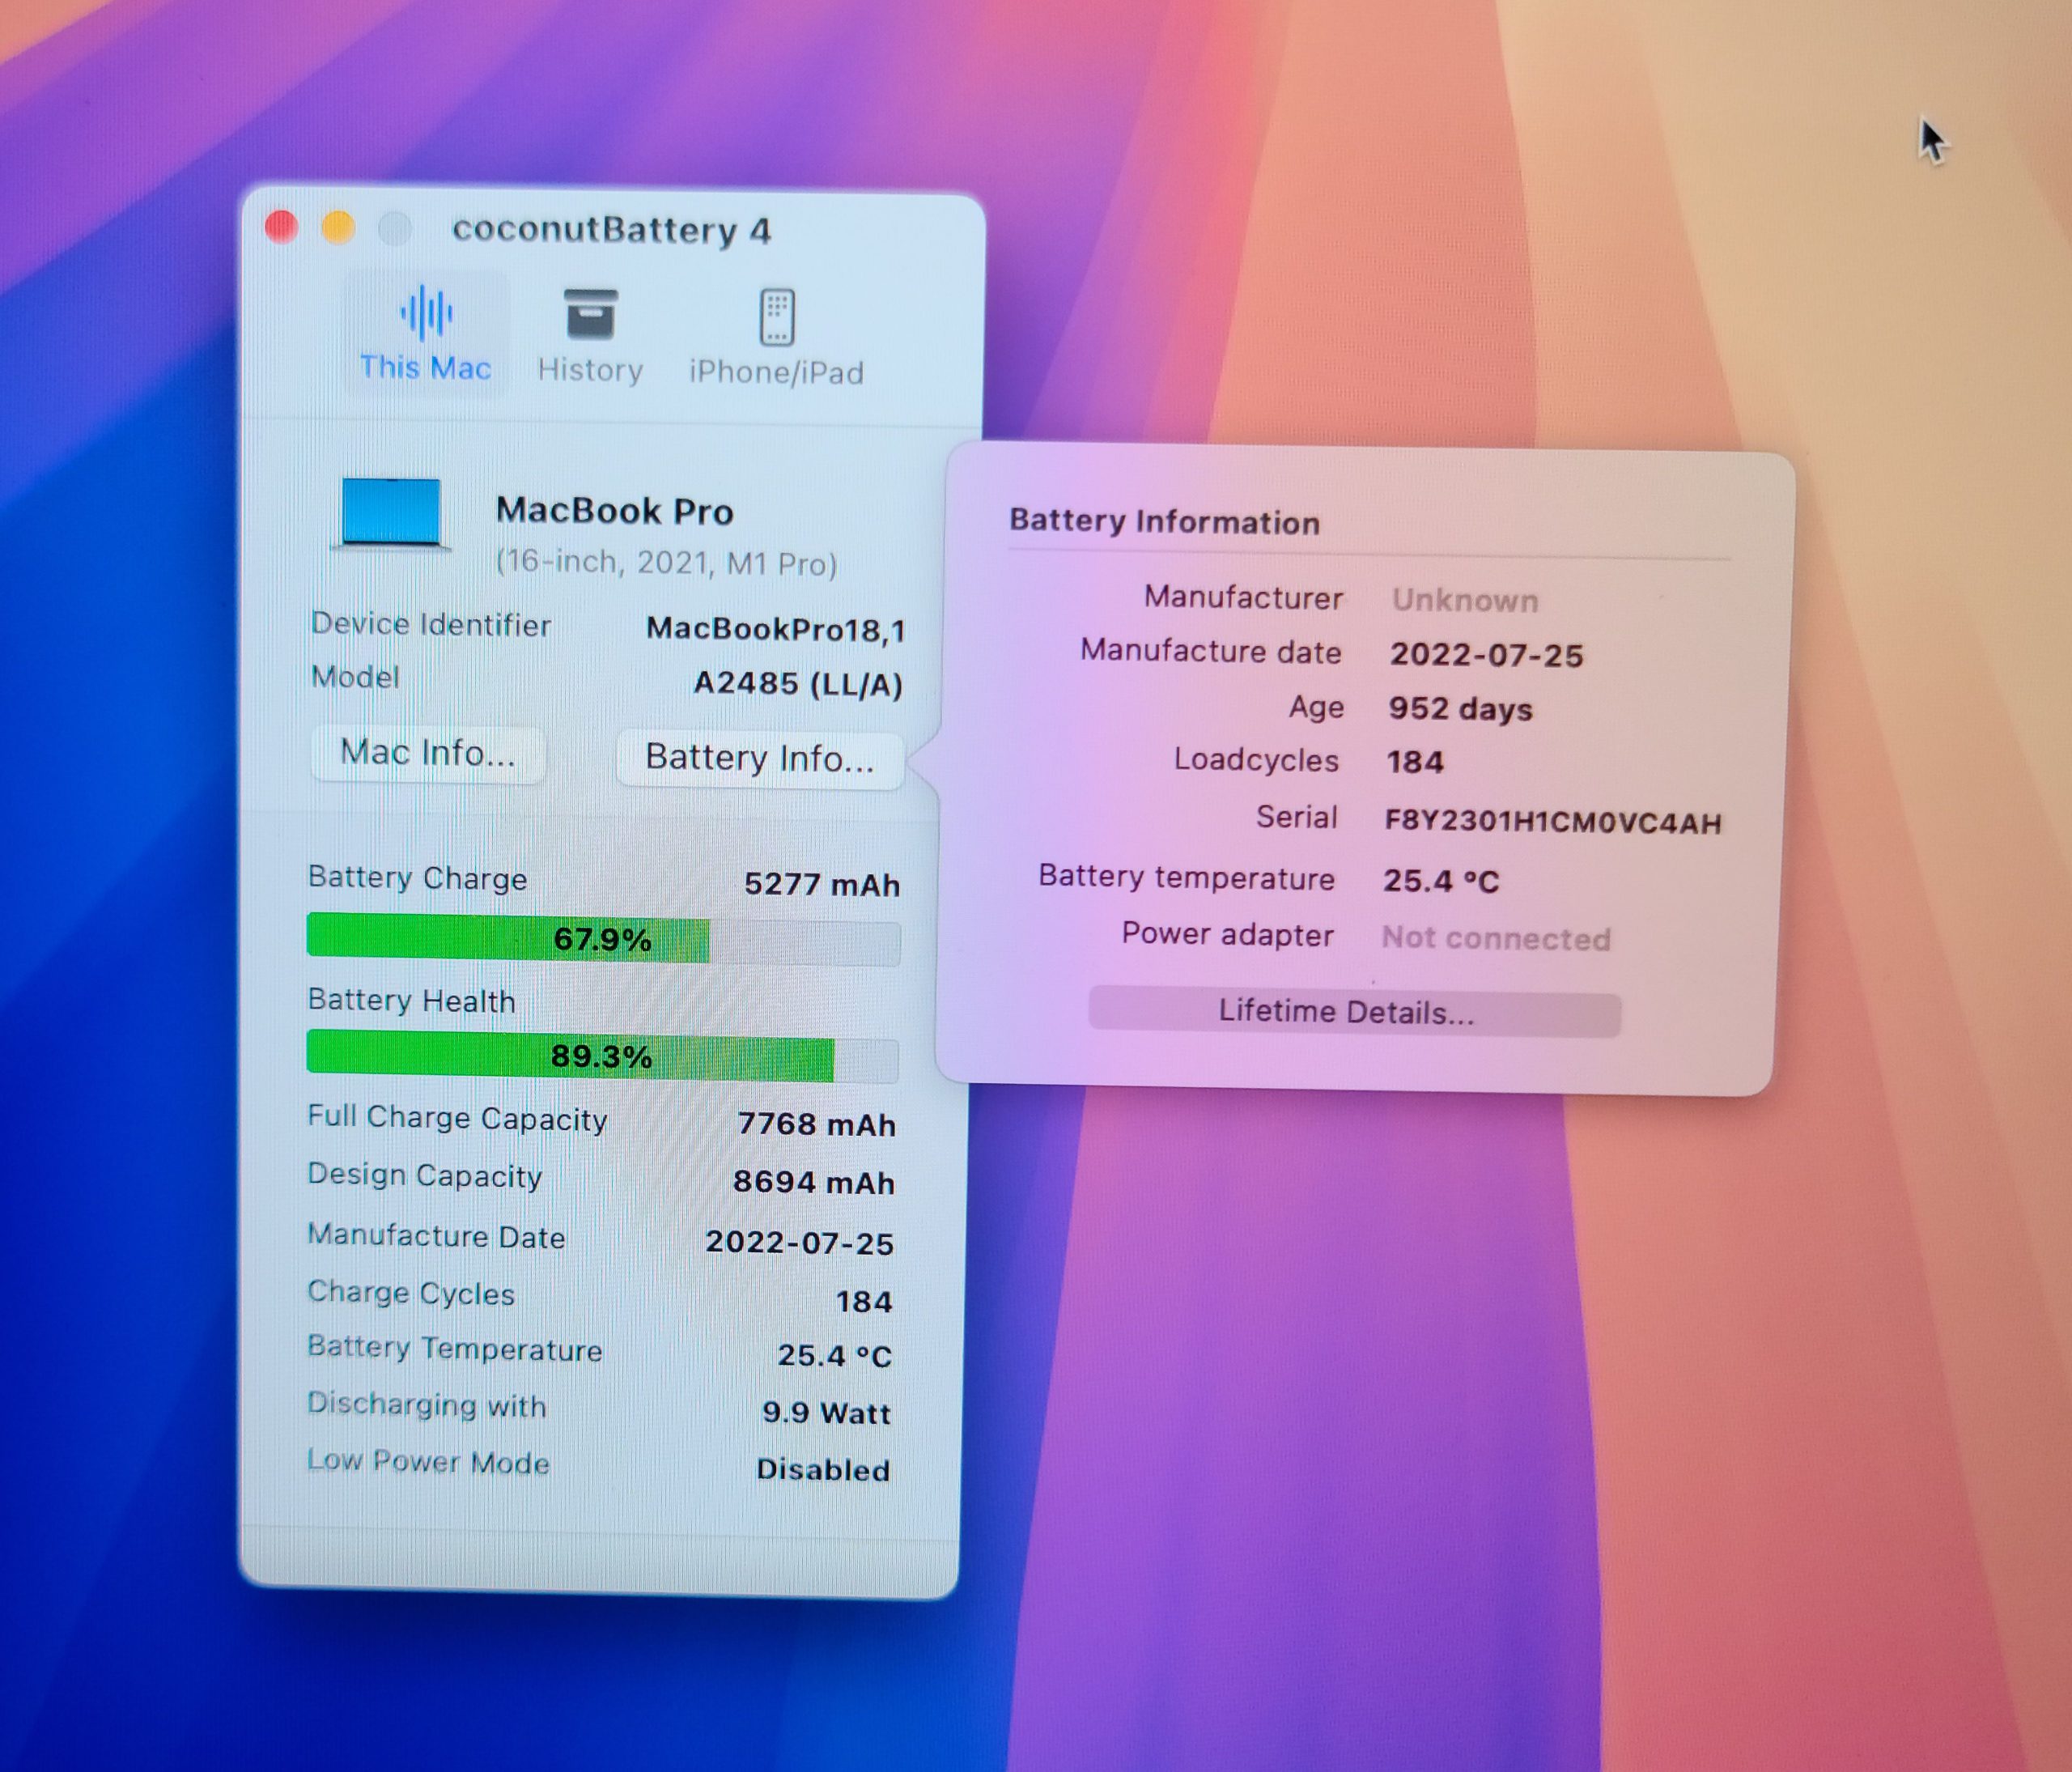The image size is (2072, 1772).
Task: Open the Mac Info... details
Action: (428, 752)
